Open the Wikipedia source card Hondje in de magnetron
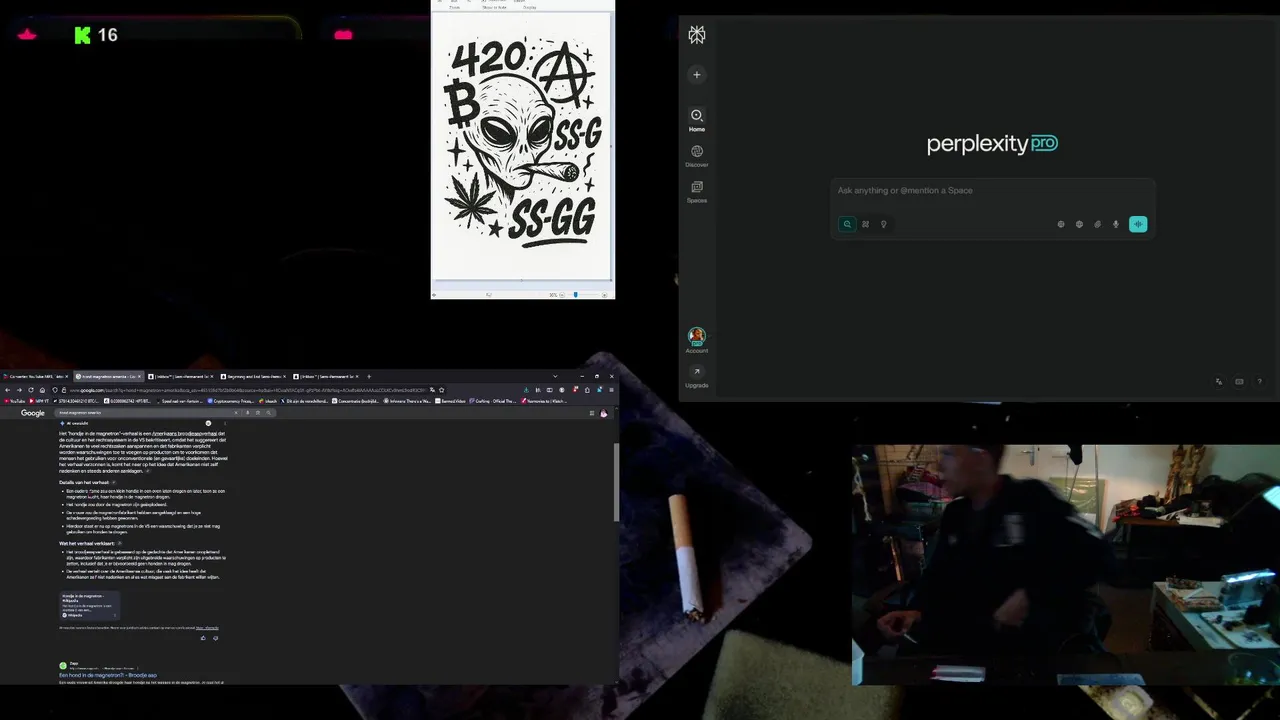 click(89, 605)
